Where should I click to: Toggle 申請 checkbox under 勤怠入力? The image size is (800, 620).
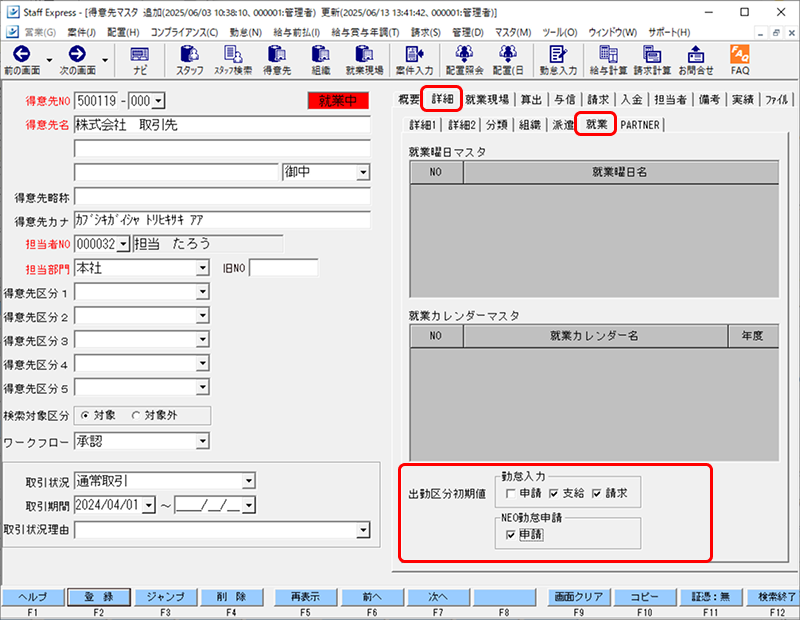[510, 493]
